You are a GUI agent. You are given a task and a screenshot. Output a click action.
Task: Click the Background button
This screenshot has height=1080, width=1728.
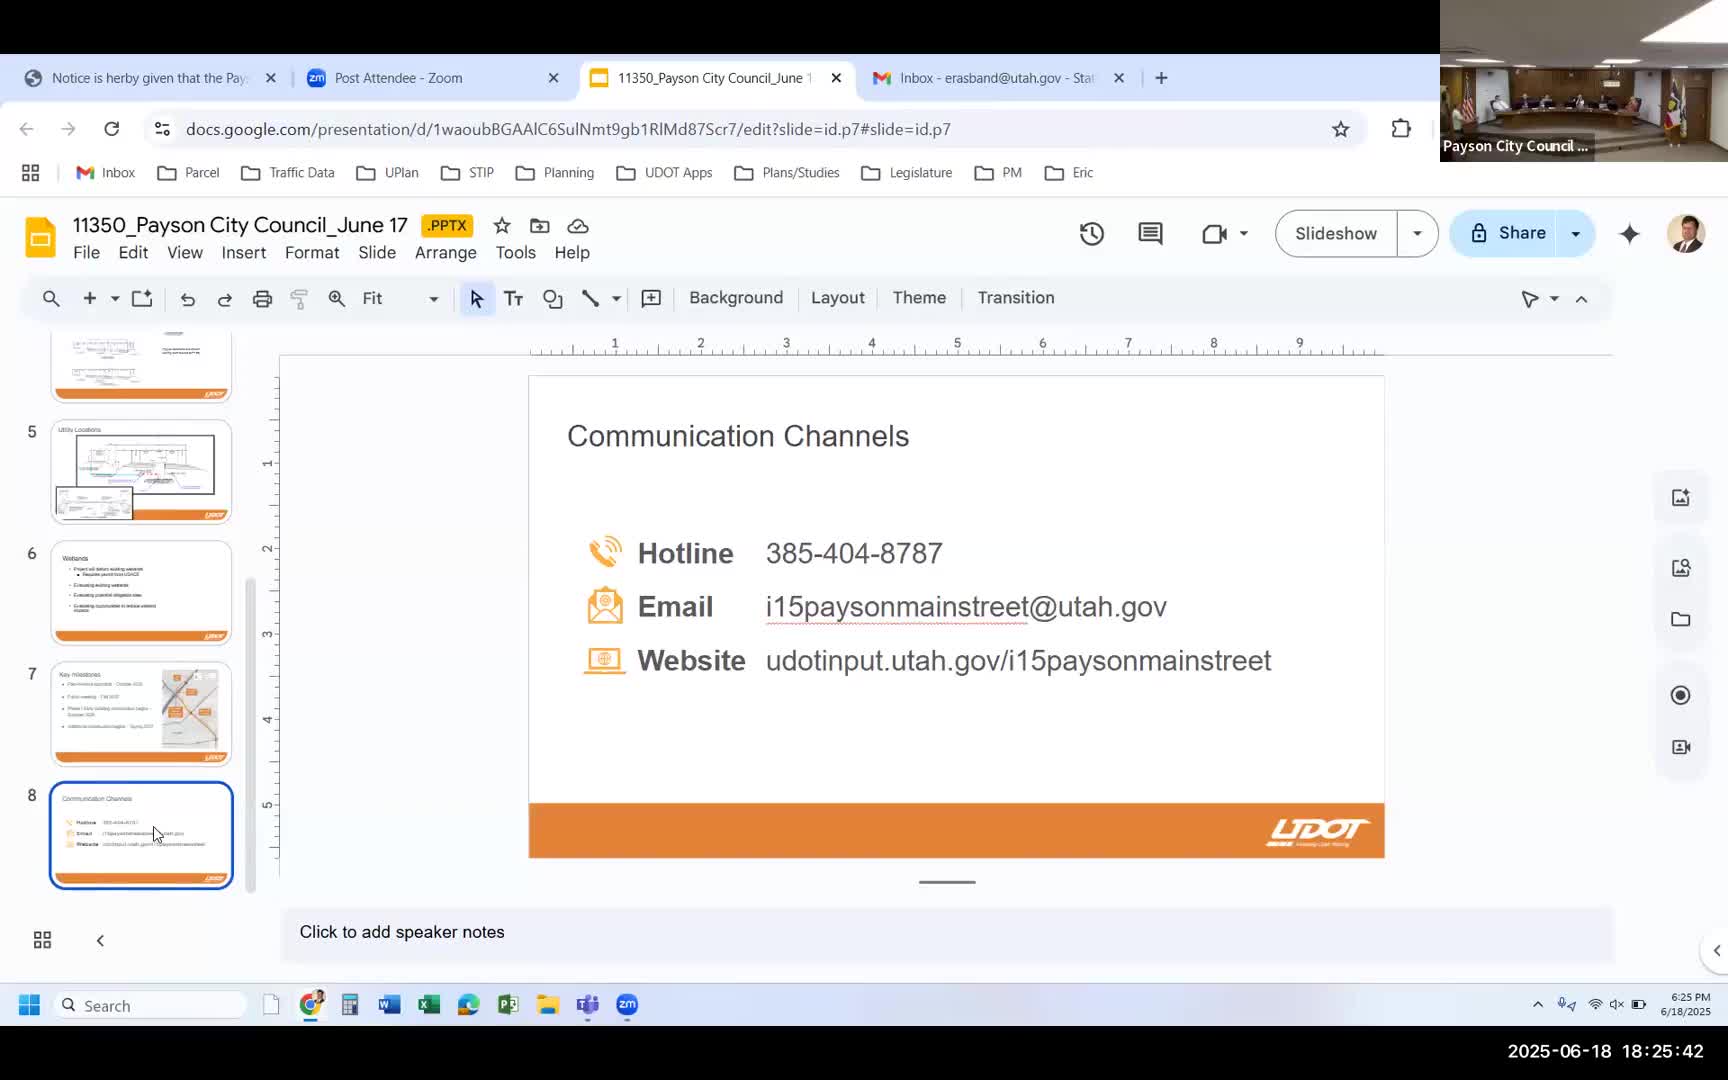coord(736,298)
